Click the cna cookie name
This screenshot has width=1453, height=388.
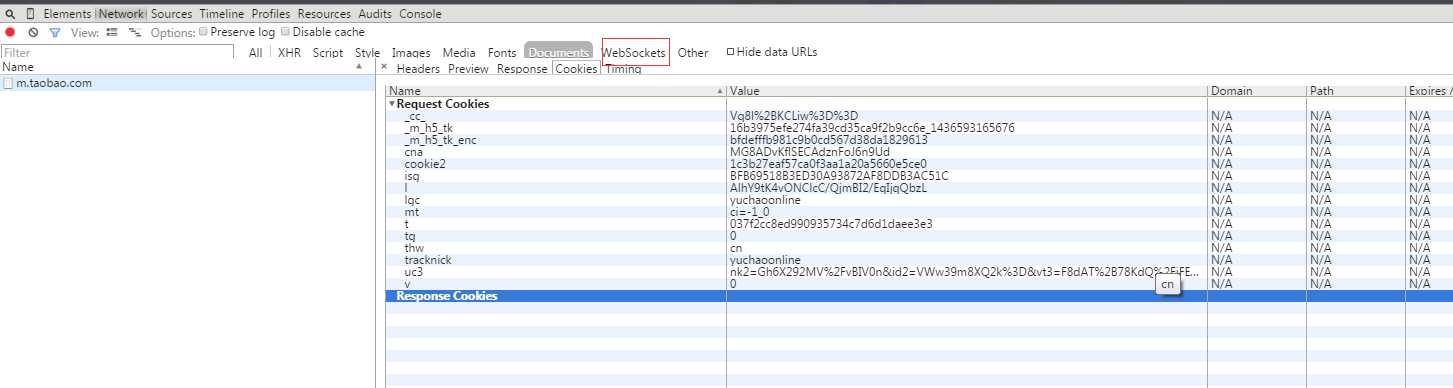click(x=414, y=152)
